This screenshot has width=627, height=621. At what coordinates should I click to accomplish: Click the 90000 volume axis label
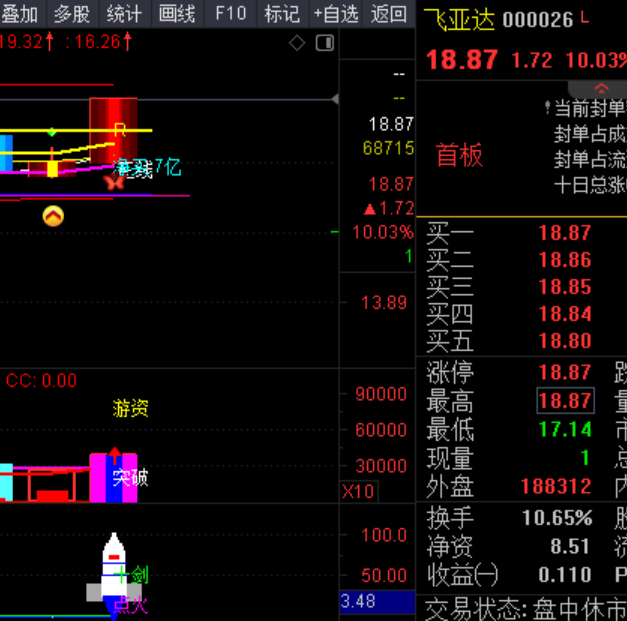tap(381, 394)
